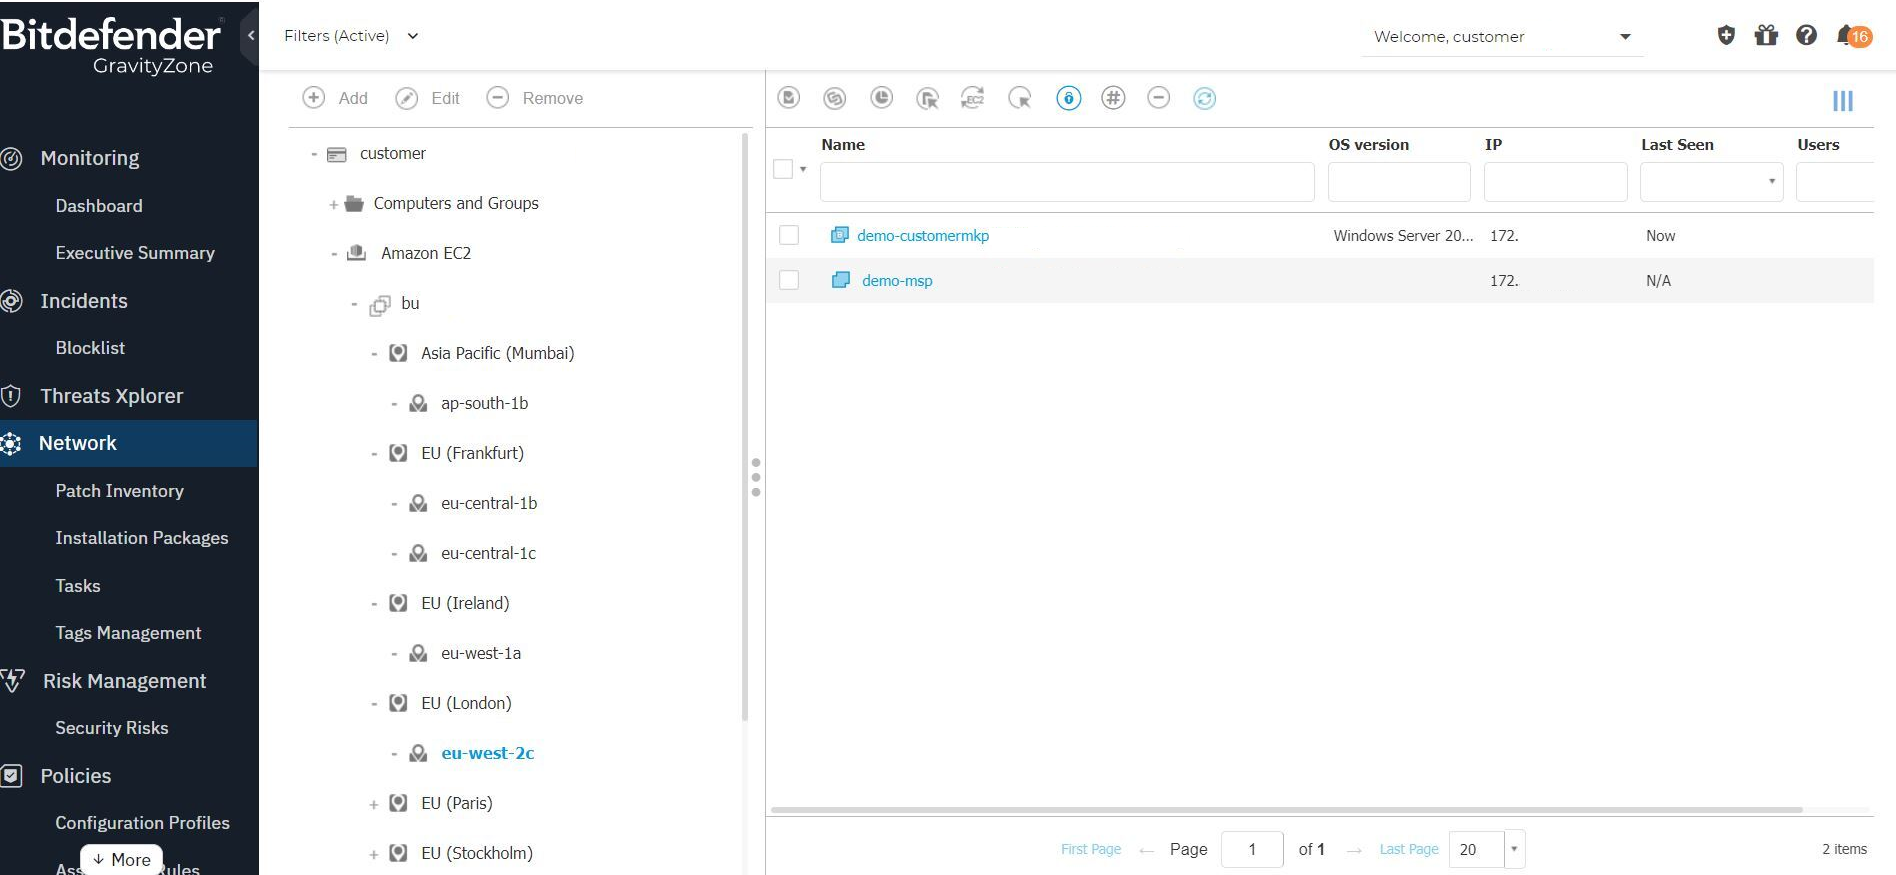Click the Name filter input field
This screenshot has height=875, width=1896.
click(x=1066, y=182)
